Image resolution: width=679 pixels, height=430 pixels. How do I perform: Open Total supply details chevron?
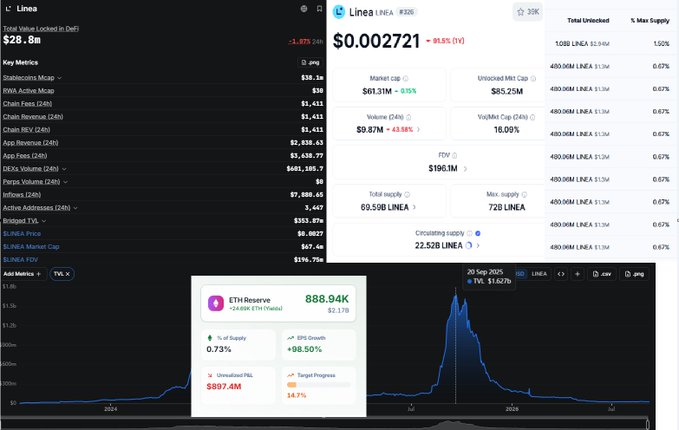(414, 207)
